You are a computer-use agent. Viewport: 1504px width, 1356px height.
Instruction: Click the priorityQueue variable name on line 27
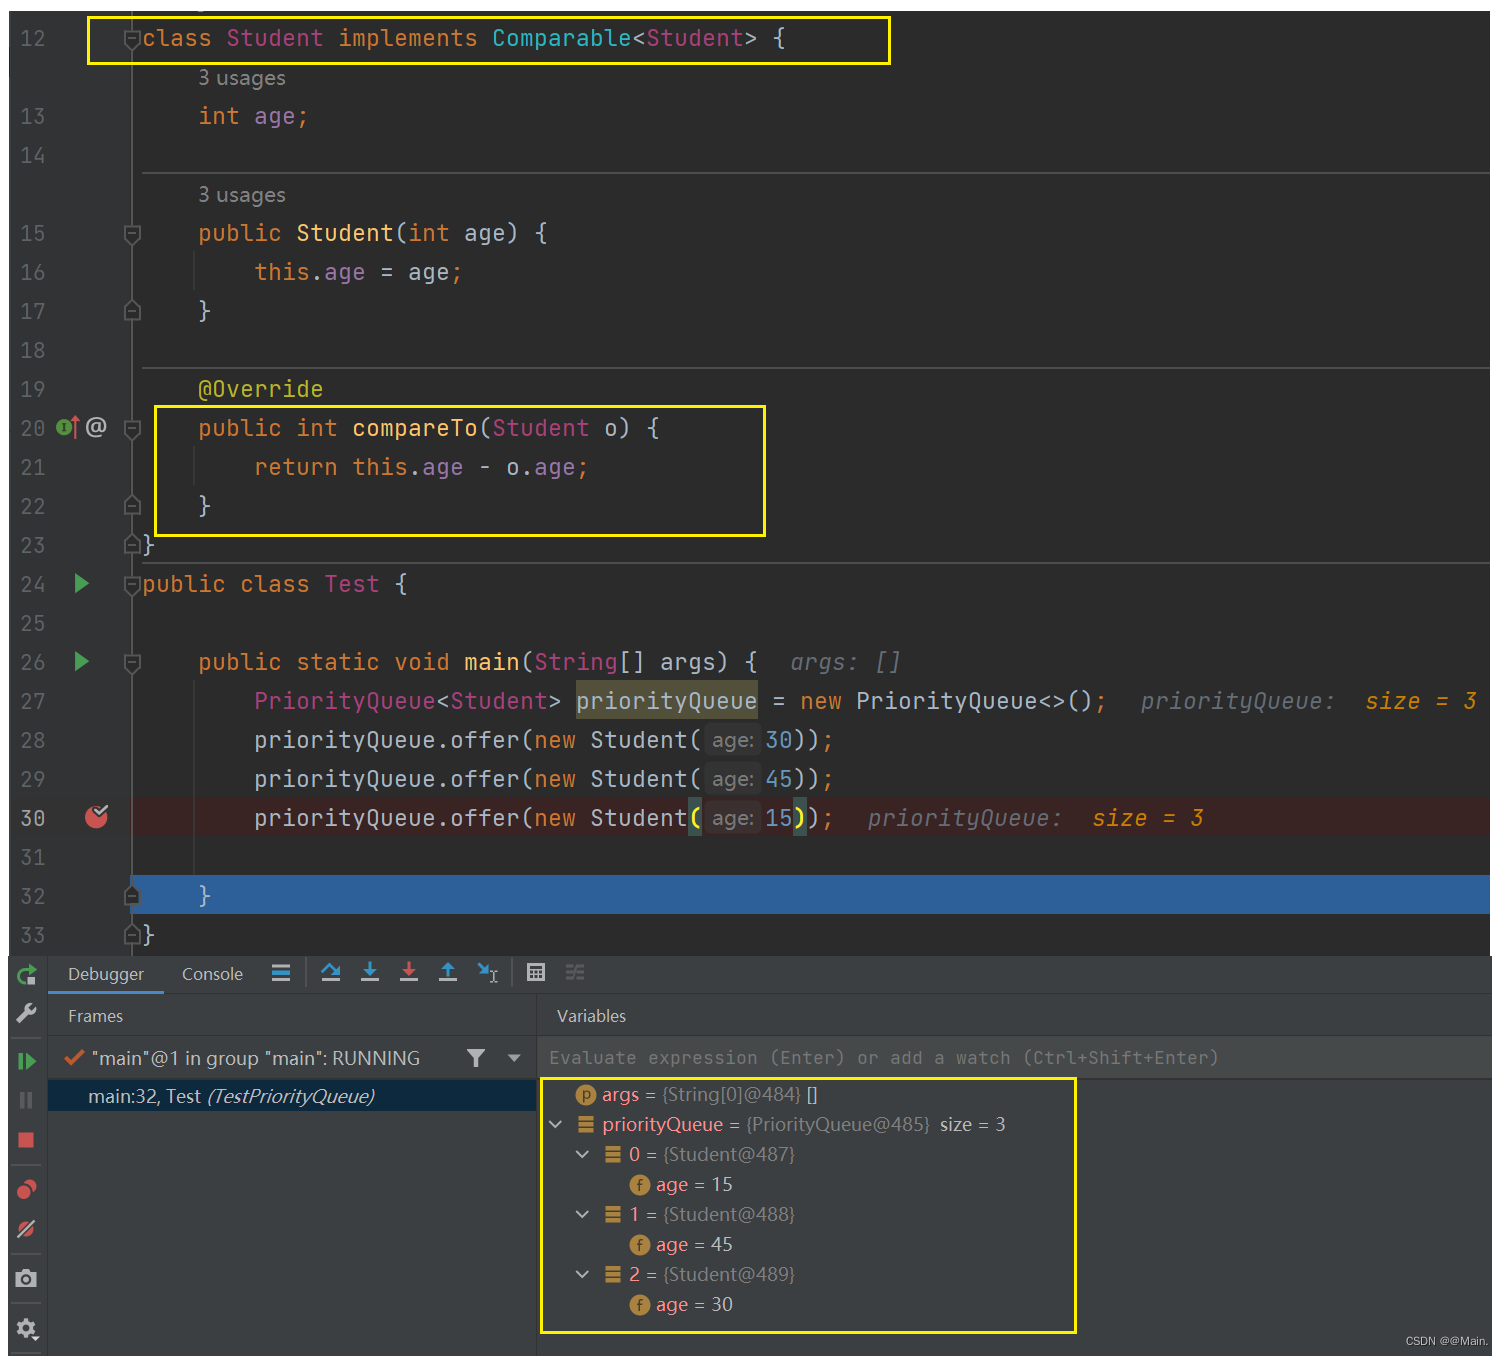pyautogui.click(x=666, y=701)
